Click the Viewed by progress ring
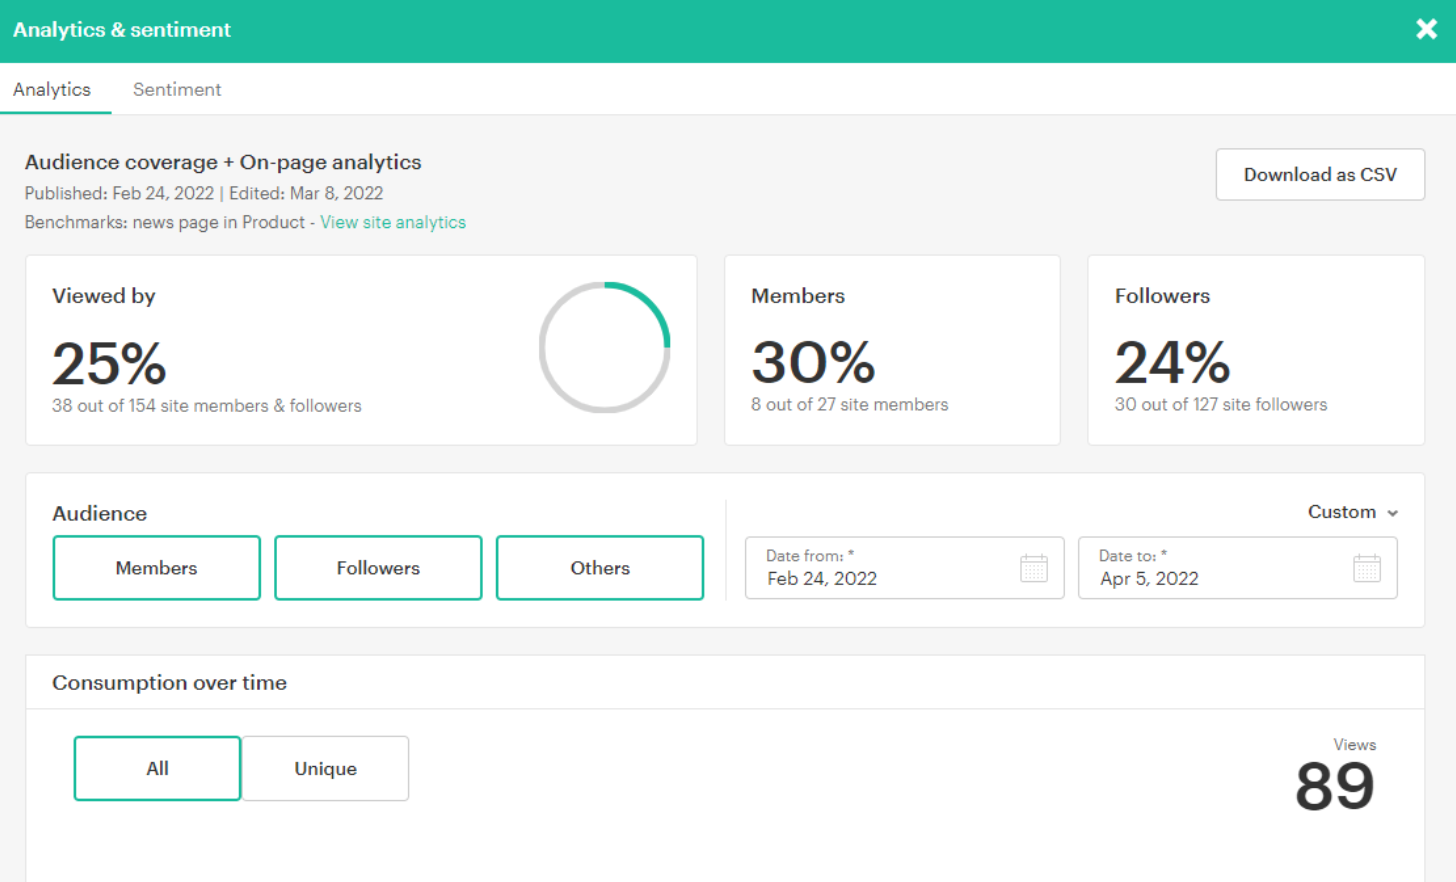Viewport: 1456px width, 882px height. pyautogui.click(x=604, y=347)
